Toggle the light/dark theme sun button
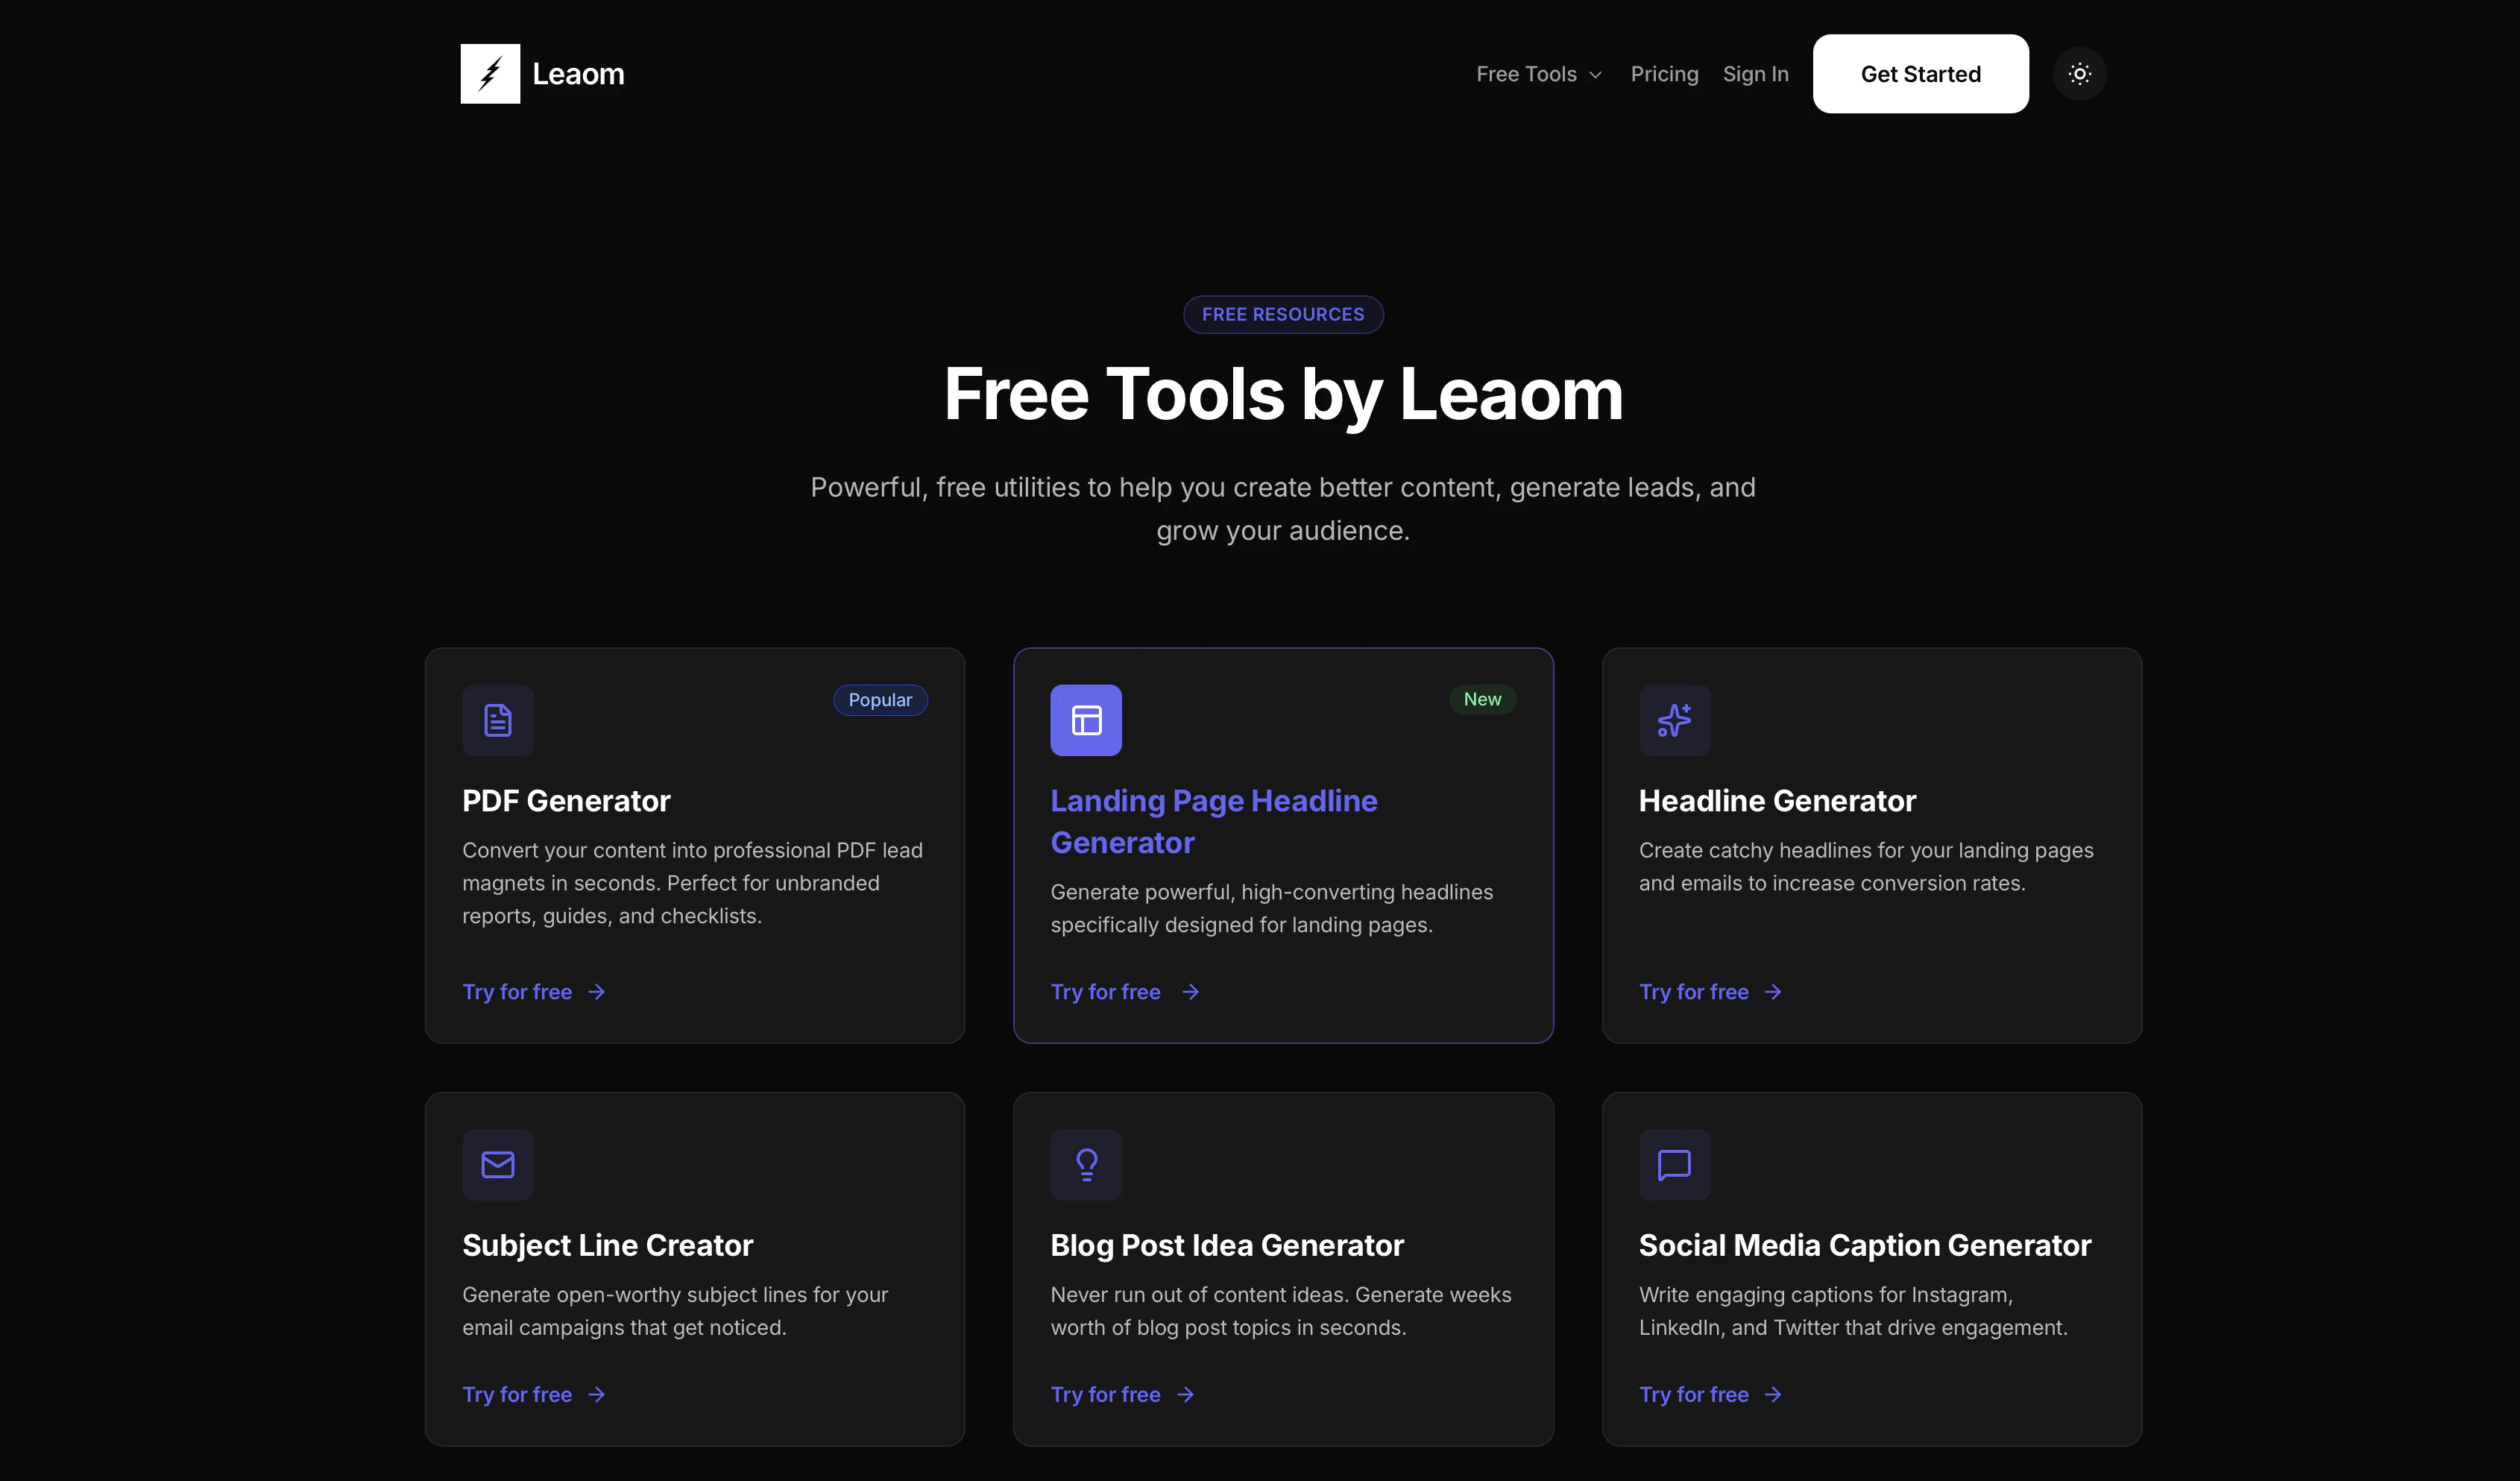 tap(2079, 74)
